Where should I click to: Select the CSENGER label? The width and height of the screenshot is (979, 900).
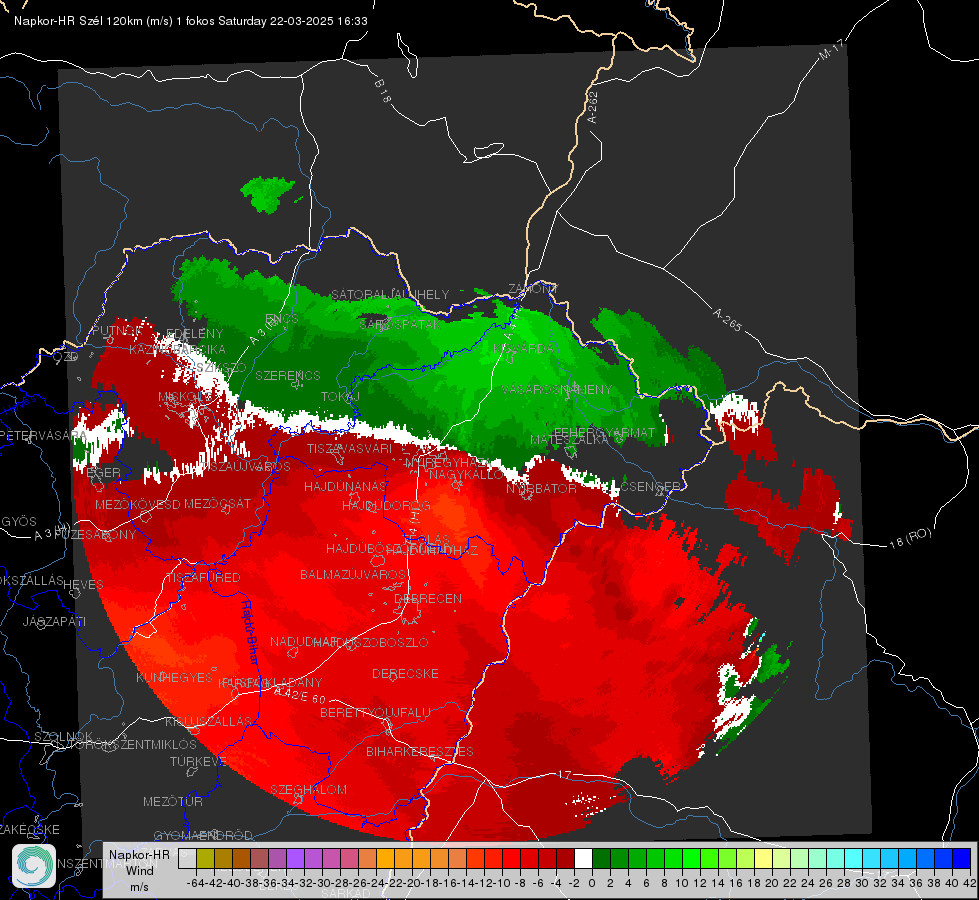click(x=651, y=487)
